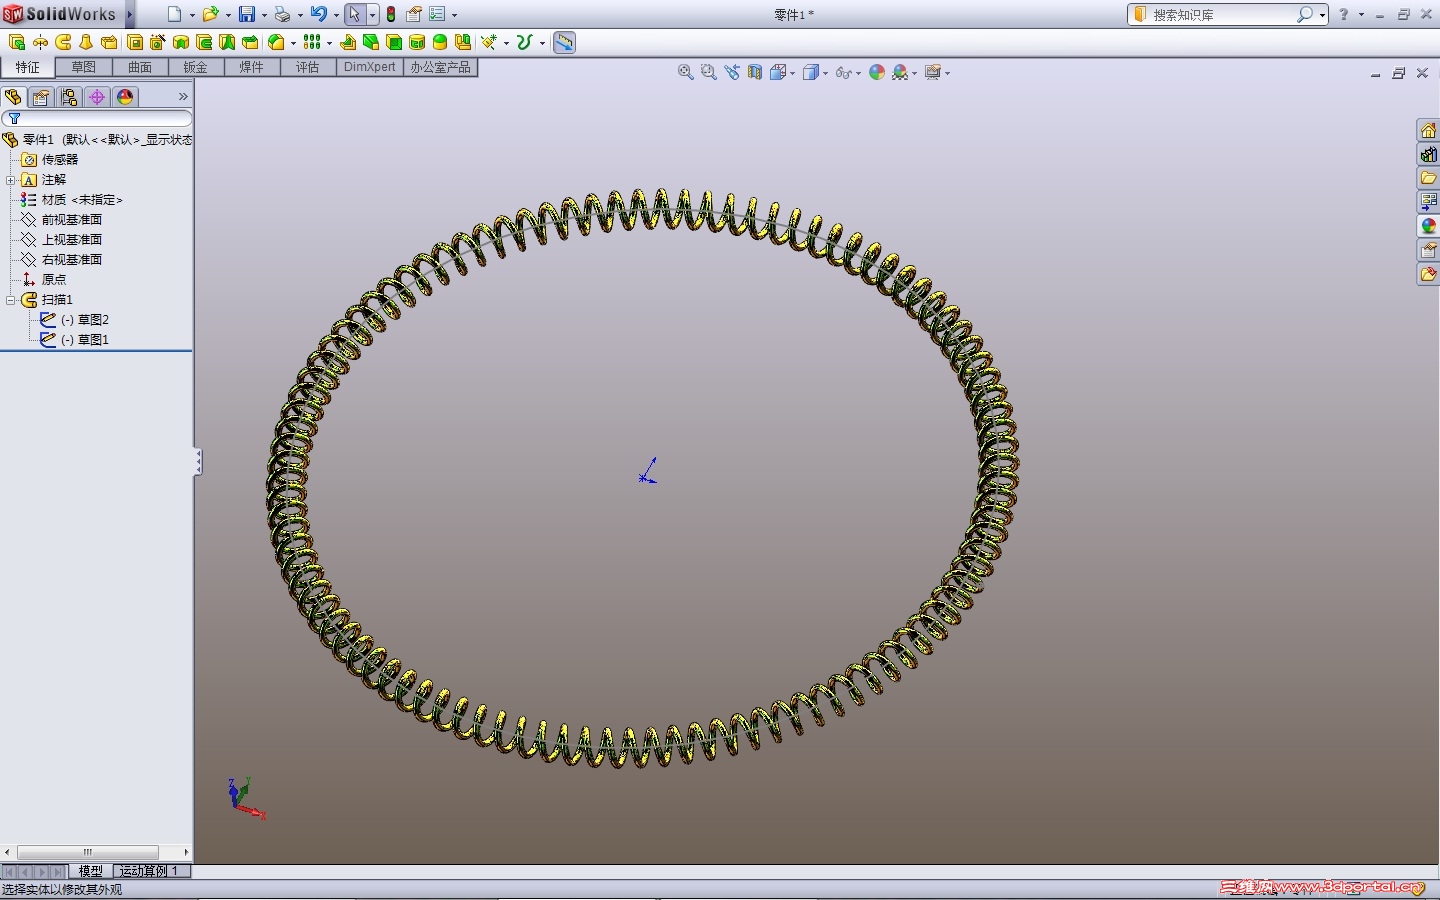Open the DimXpert tab
This screenshot has width=1440, height=900.
[x=370, y=67]
